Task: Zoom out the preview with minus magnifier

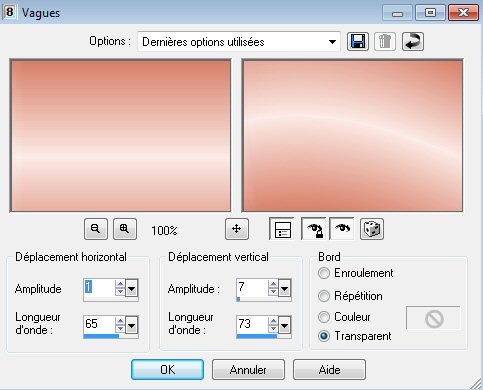Action: (x=96, y=229)
